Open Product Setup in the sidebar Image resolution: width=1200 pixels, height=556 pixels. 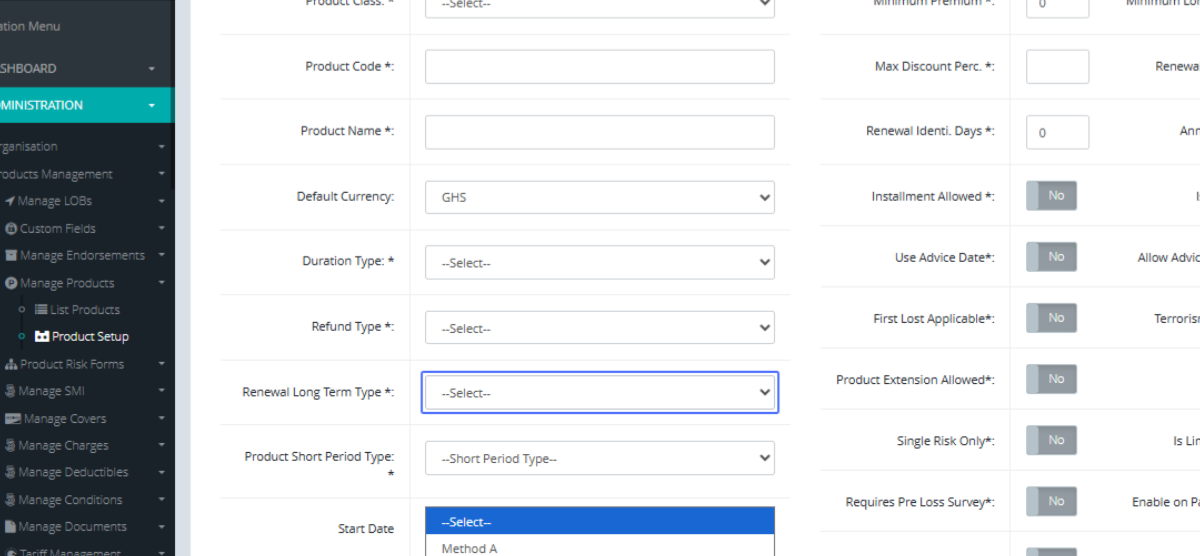(89, 337)
